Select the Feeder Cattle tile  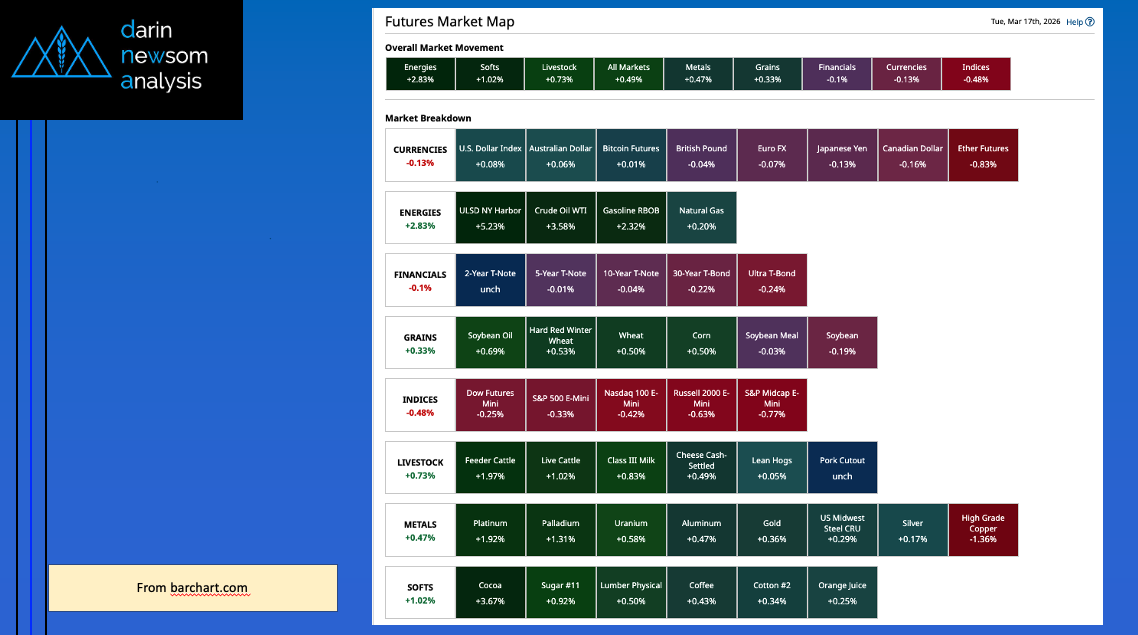tap(490, 467)
